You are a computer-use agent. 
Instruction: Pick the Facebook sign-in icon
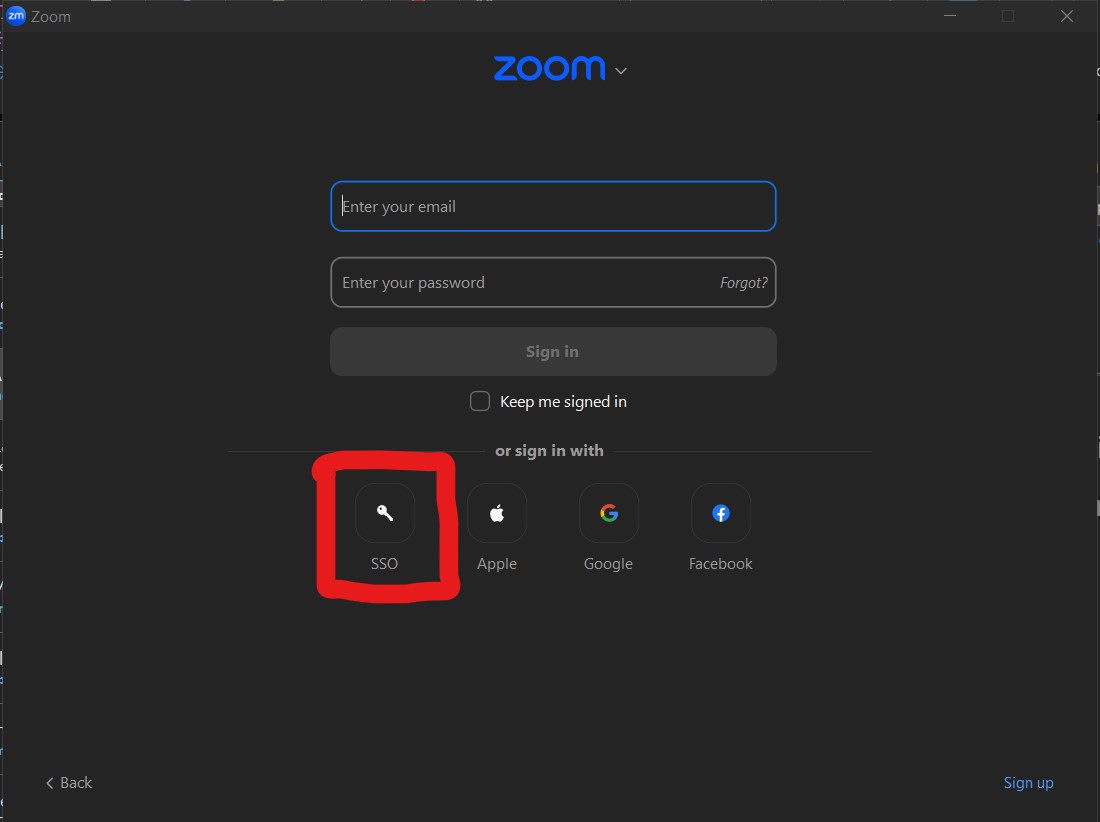click(720, 513)
